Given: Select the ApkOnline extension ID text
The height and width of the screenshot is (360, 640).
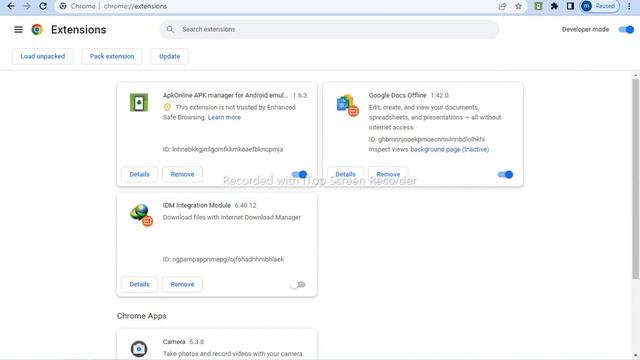Looking at the screenshot, I should pyautogui.click(x=223, y=149).
